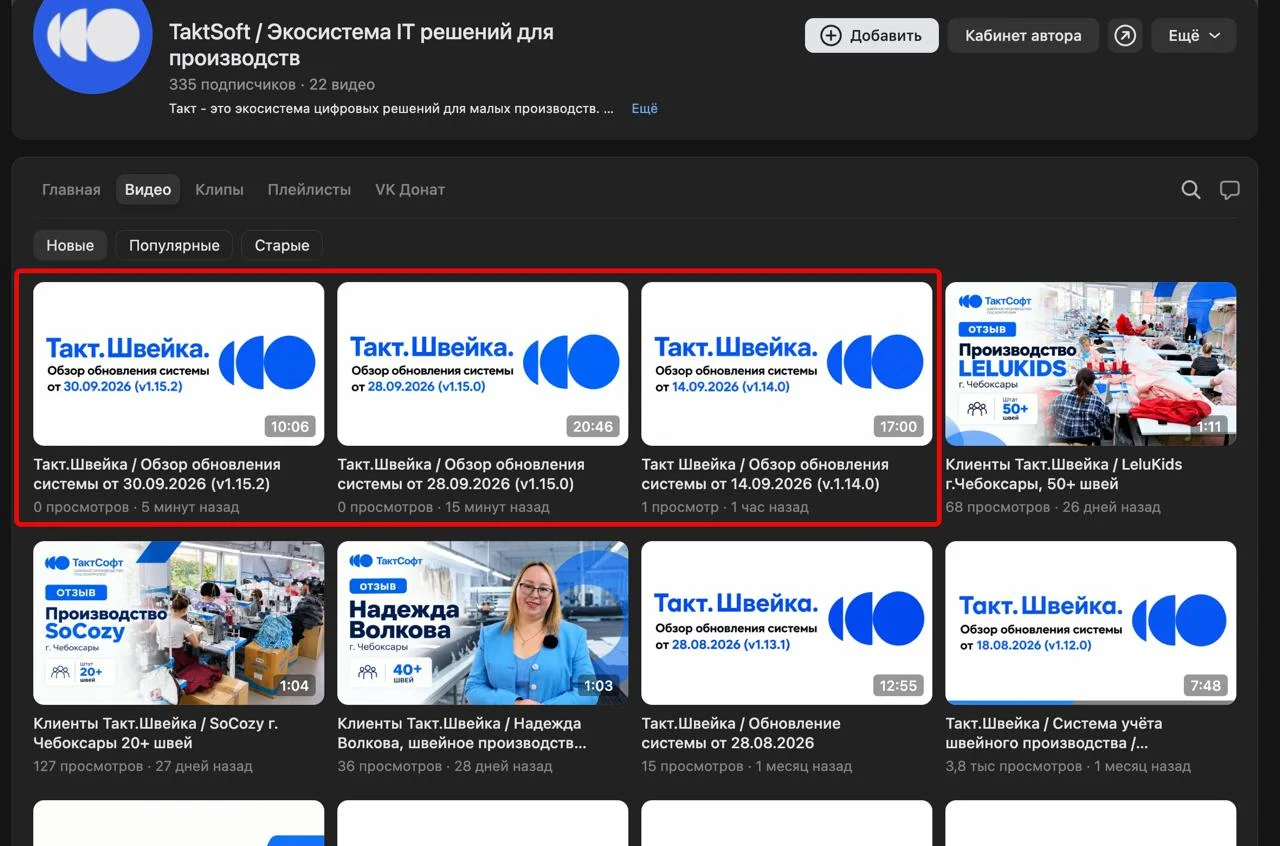Viewport: 1280px width, 846px height.
Task: Open Кабинет автора
Action: (x=1023, y=36)
